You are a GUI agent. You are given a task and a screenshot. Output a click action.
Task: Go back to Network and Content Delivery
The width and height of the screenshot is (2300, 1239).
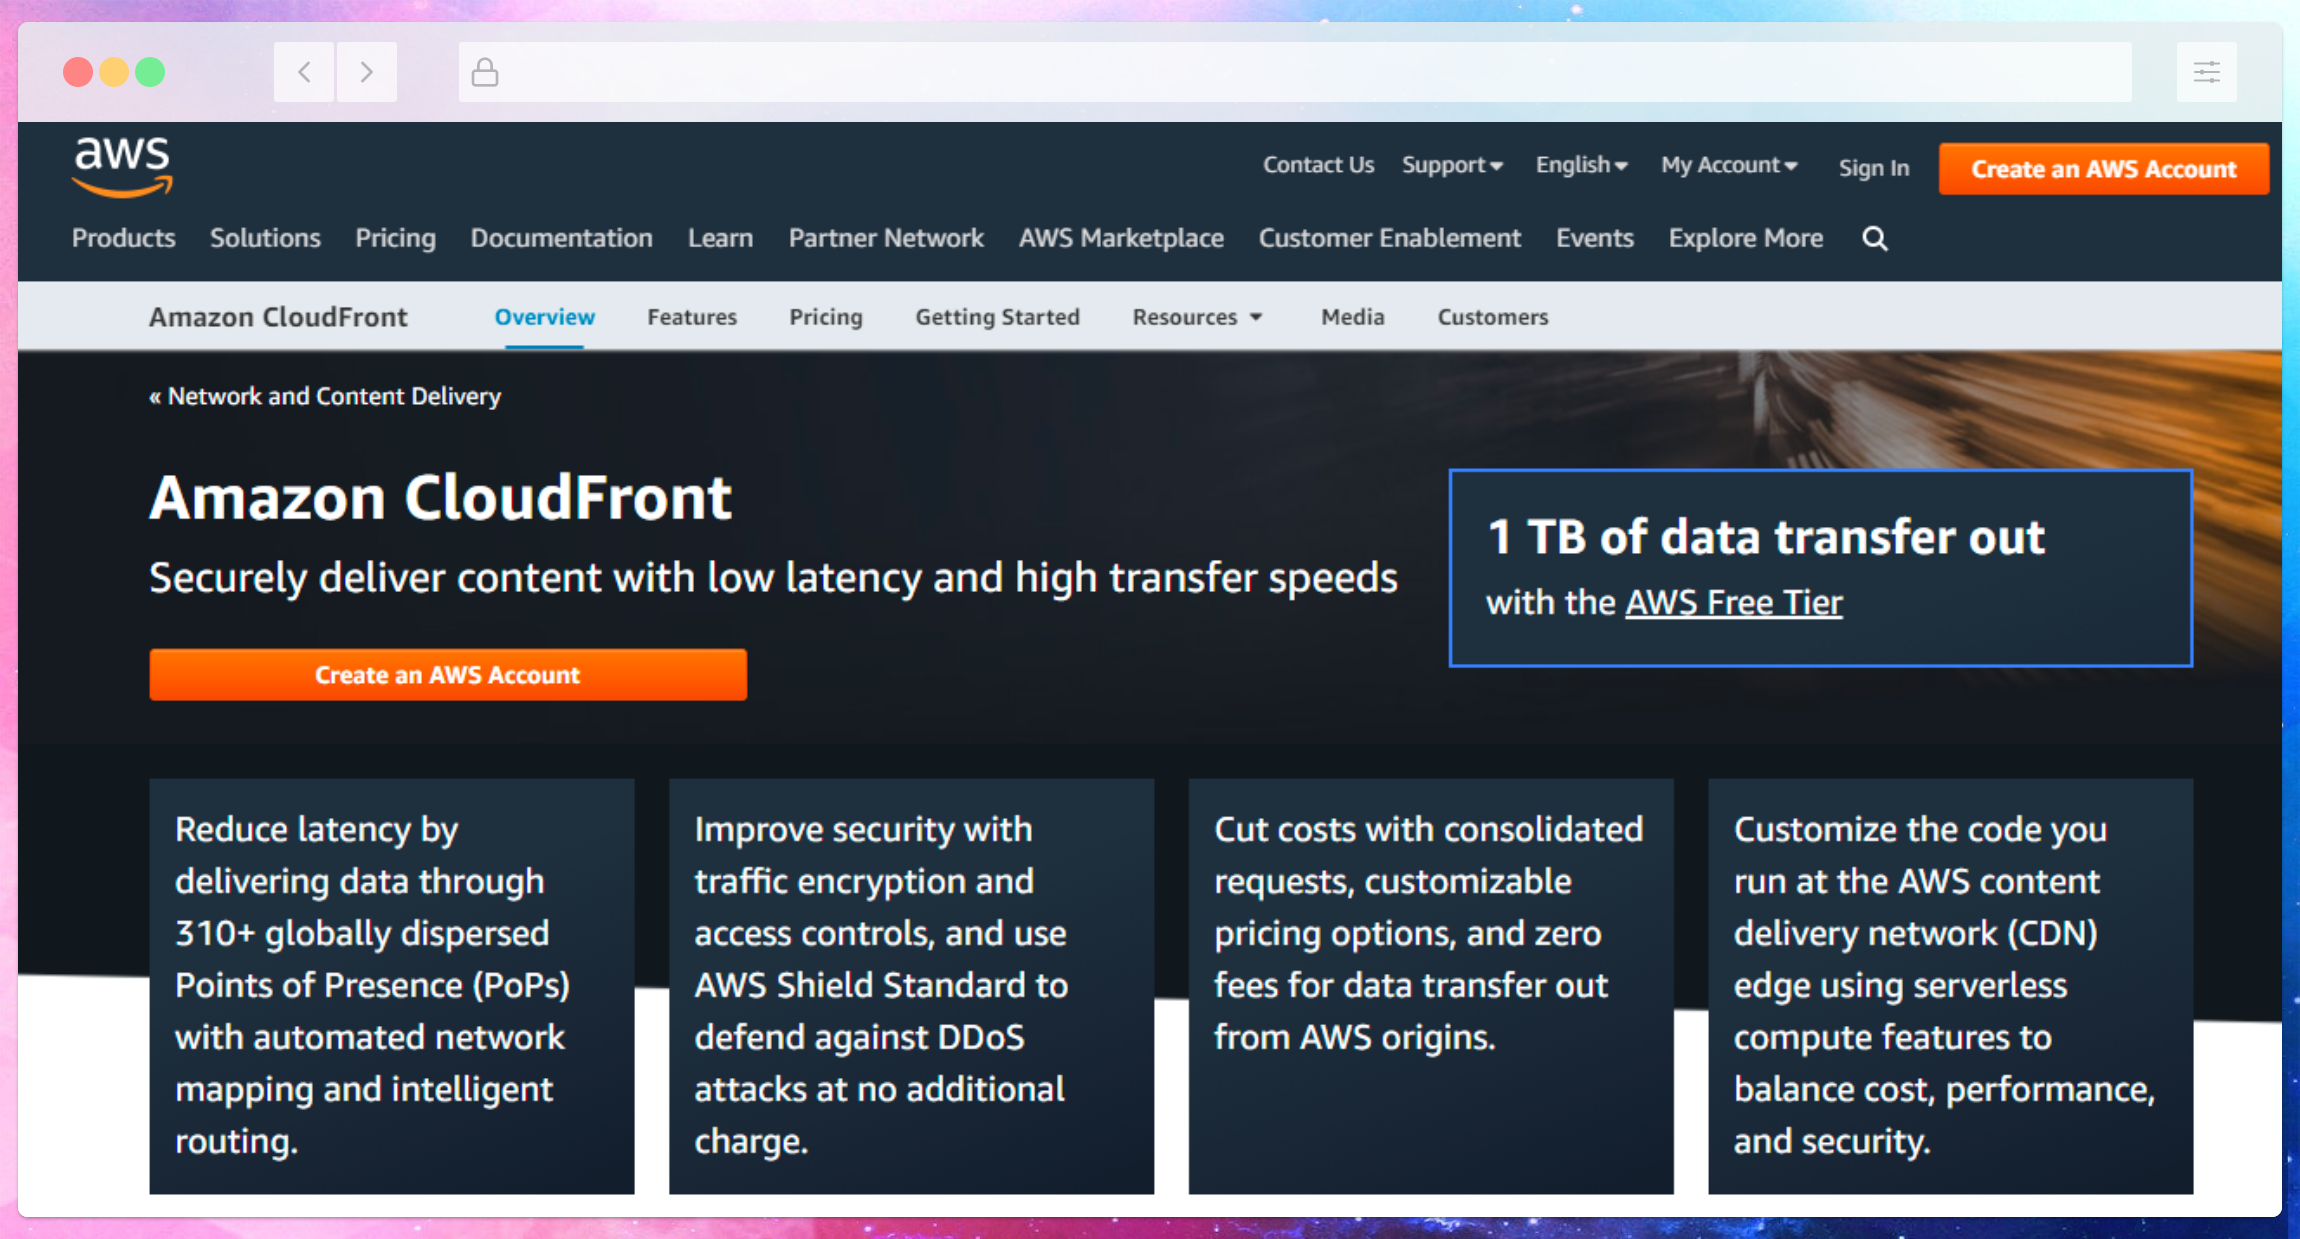tap(325, 396)
